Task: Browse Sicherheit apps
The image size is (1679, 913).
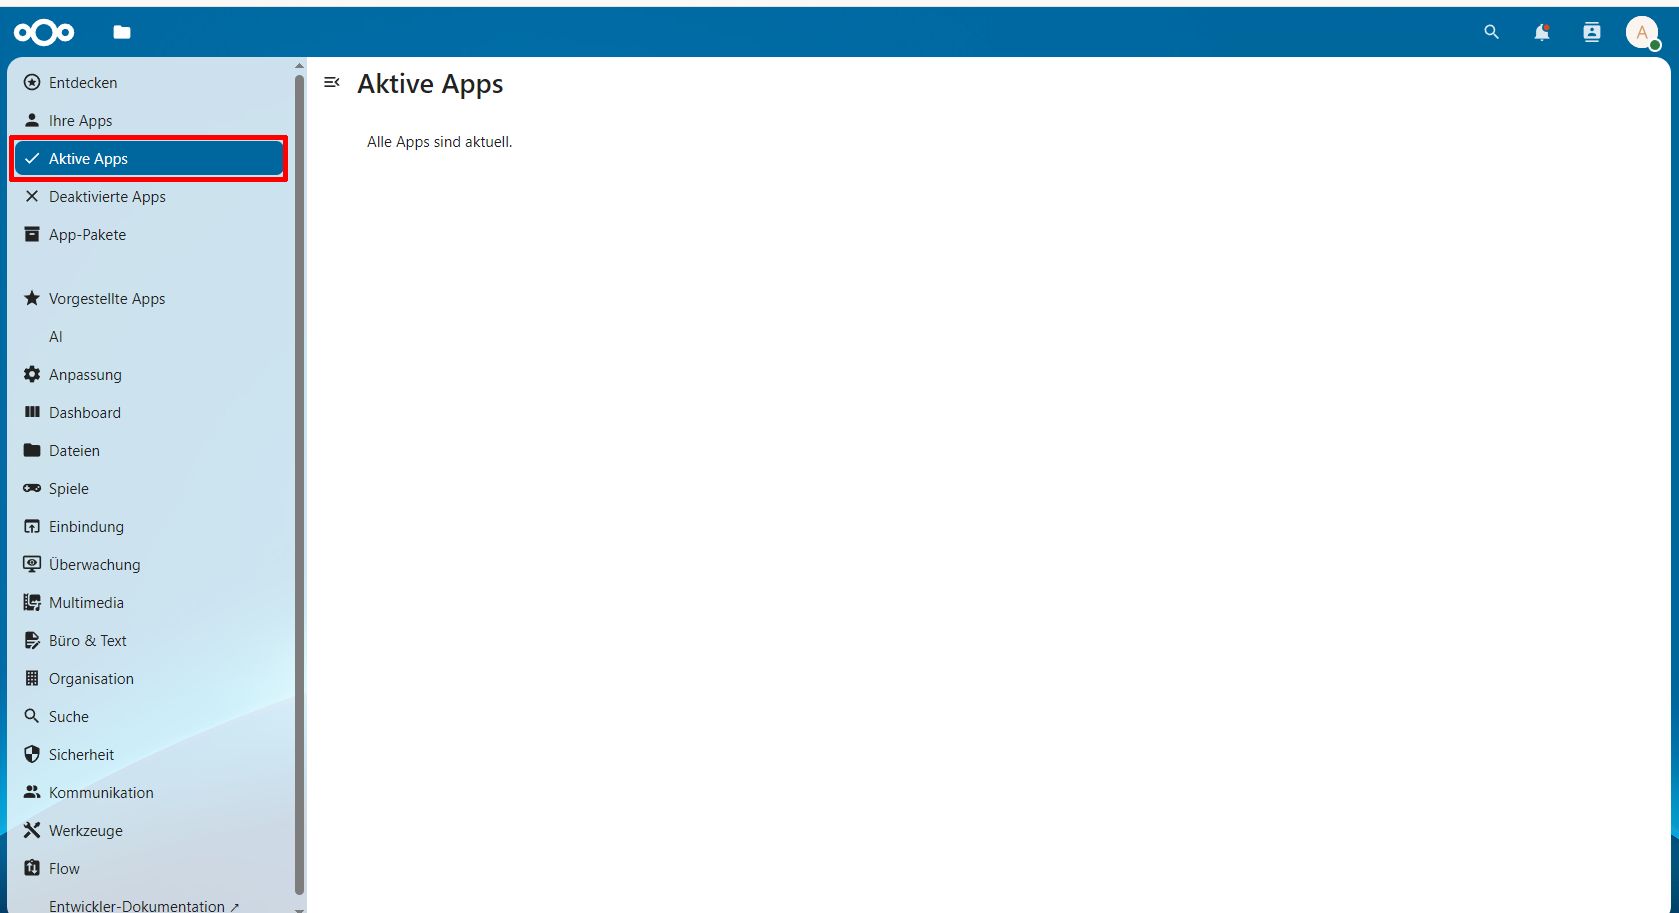Action: 150,755
